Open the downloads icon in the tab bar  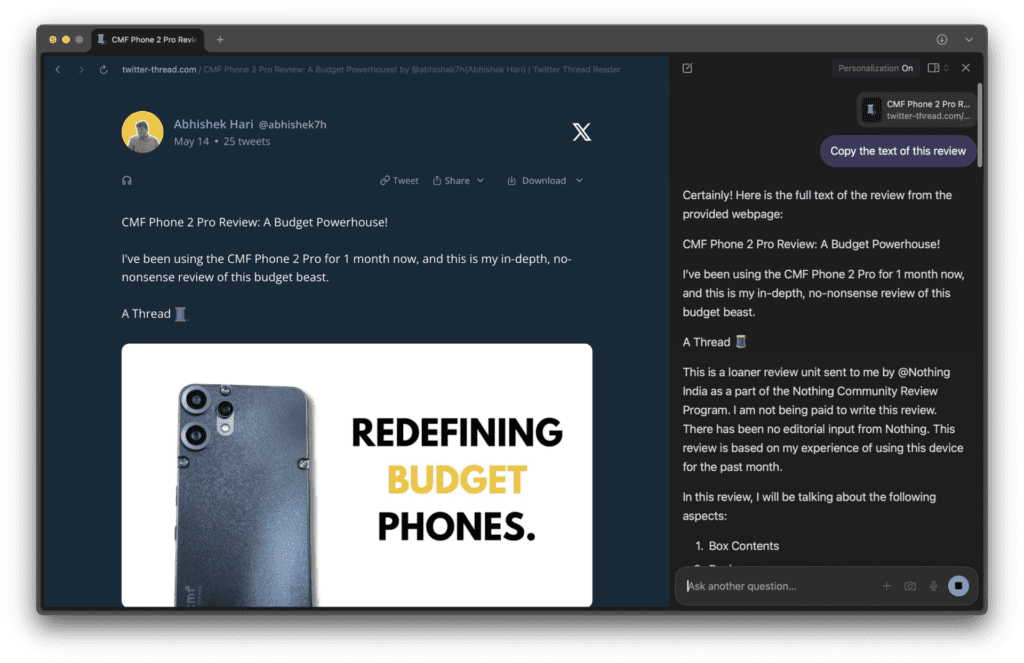click(x=942, y=40)
